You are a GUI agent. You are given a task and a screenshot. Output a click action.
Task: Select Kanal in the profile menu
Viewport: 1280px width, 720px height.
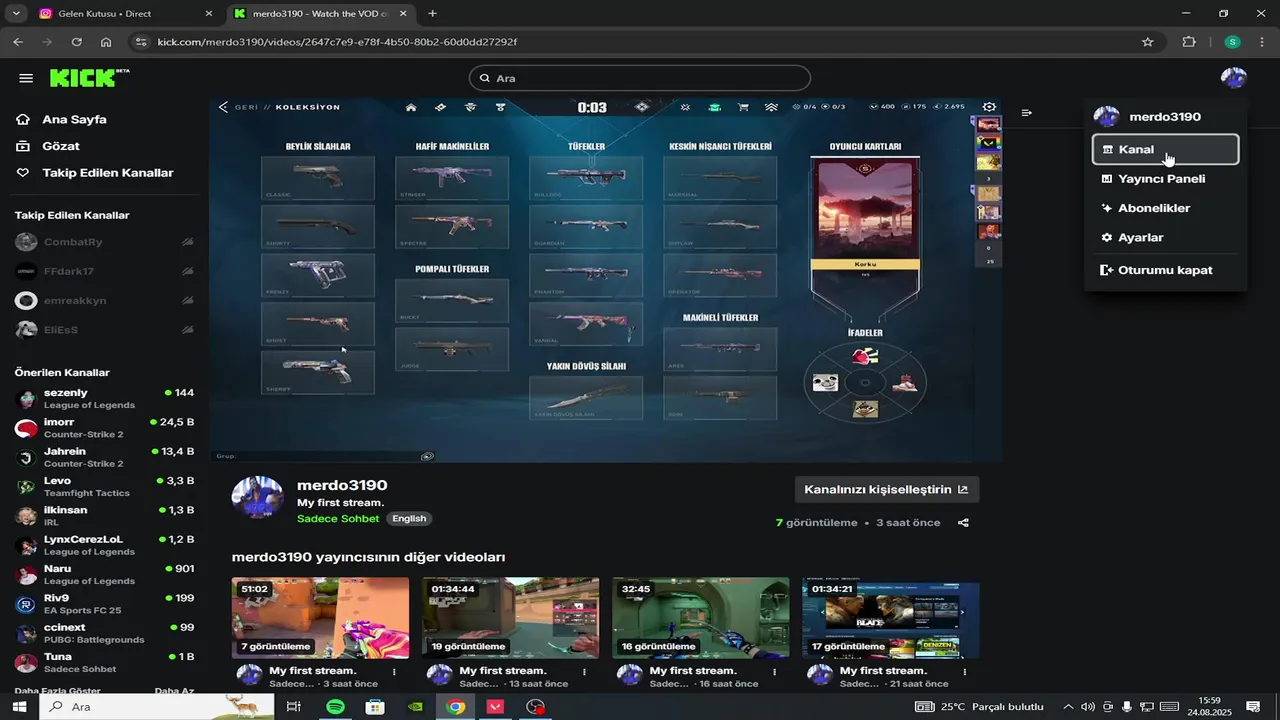pyautogui.click(x=1166, y=149)
